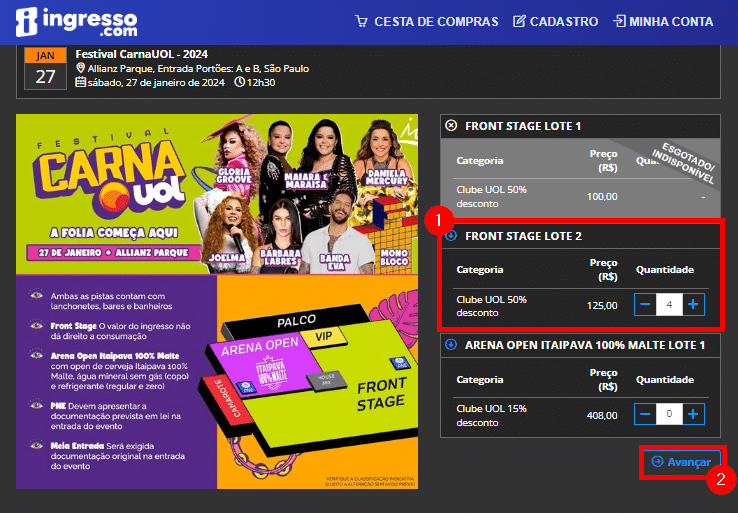Click the price 408,00
The image size is (738, 513).
602,416
